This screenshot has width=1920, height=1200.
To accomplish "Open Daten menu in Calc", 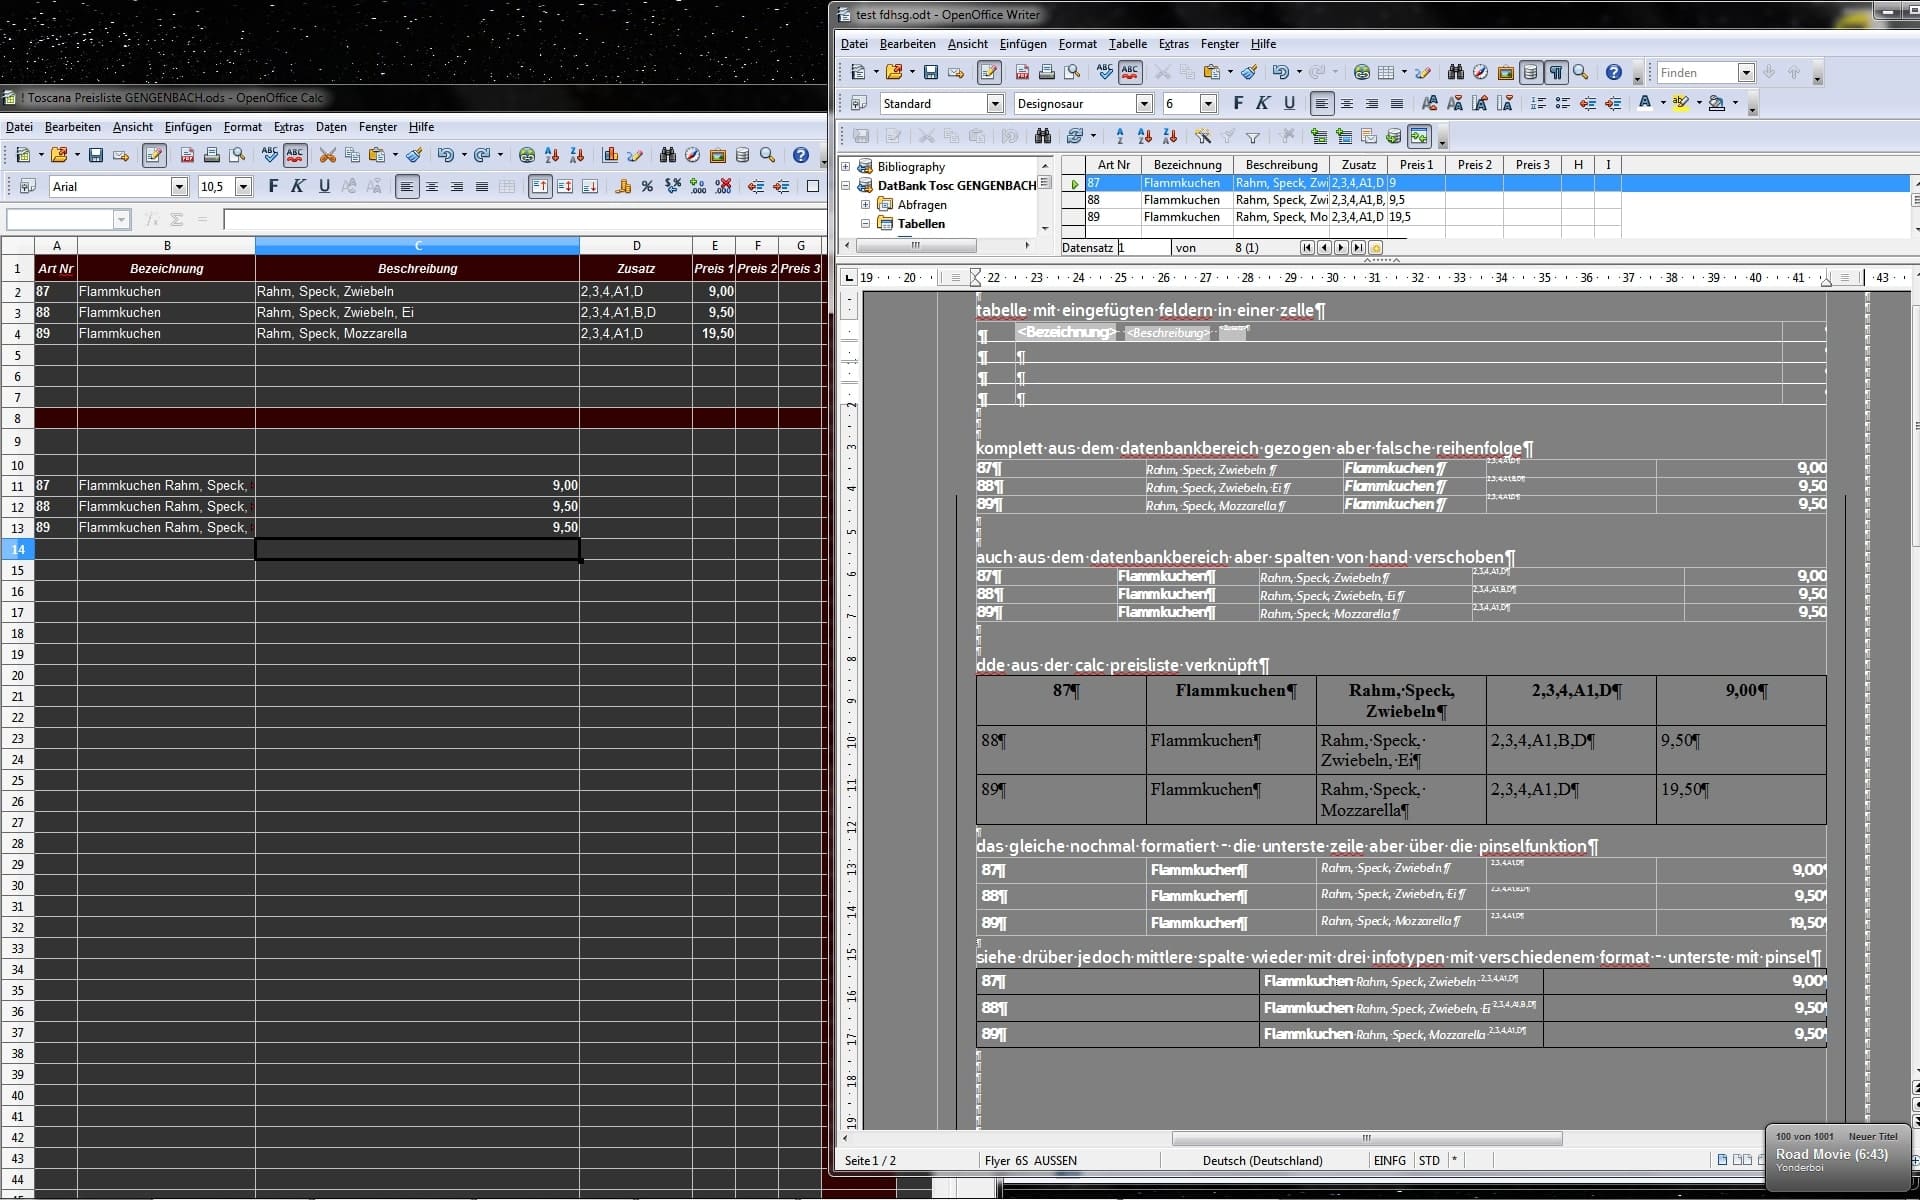I will pyautogui.click(x=330, y=127).
